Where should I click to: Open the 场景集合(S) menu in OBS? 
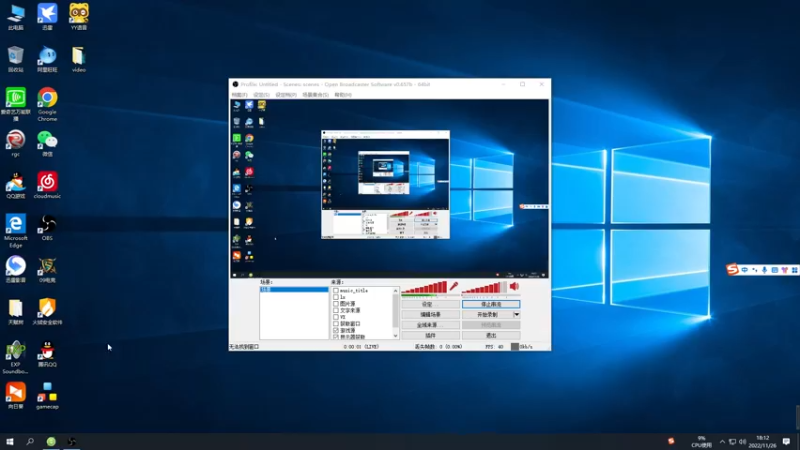[x=315, y=95]
